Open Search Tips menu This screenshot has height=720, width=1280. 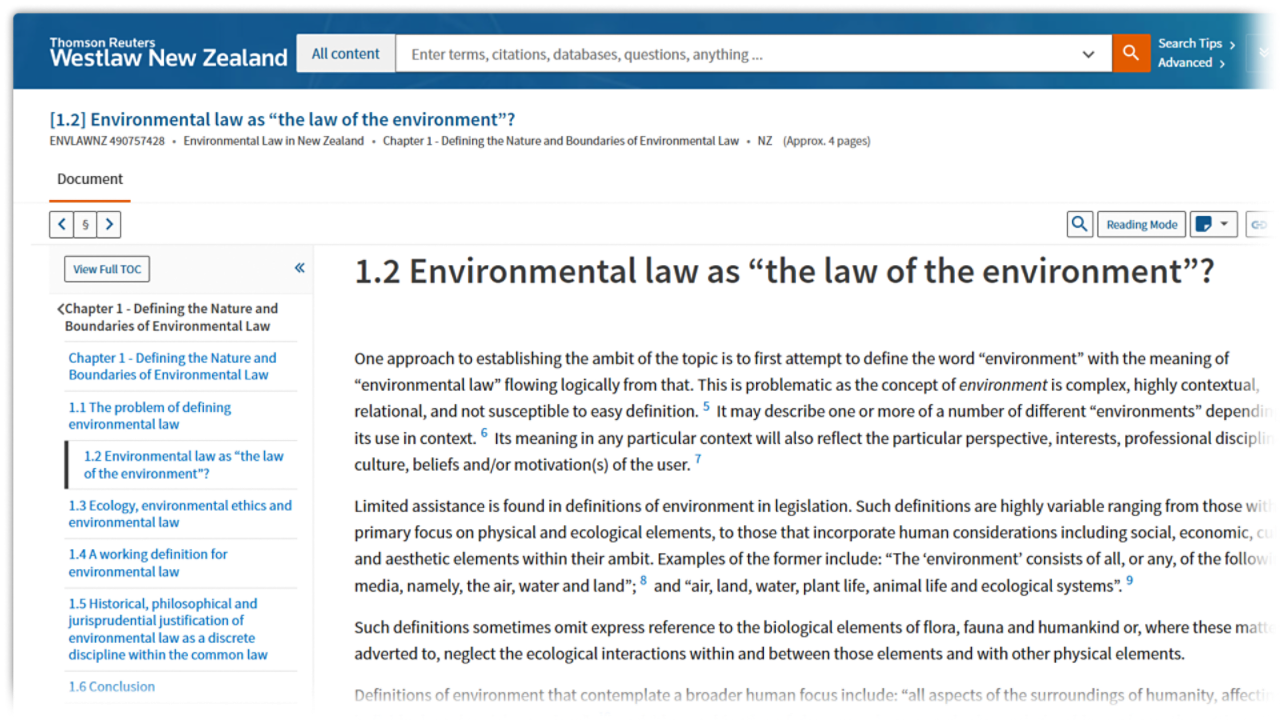tap(1196, 43)
